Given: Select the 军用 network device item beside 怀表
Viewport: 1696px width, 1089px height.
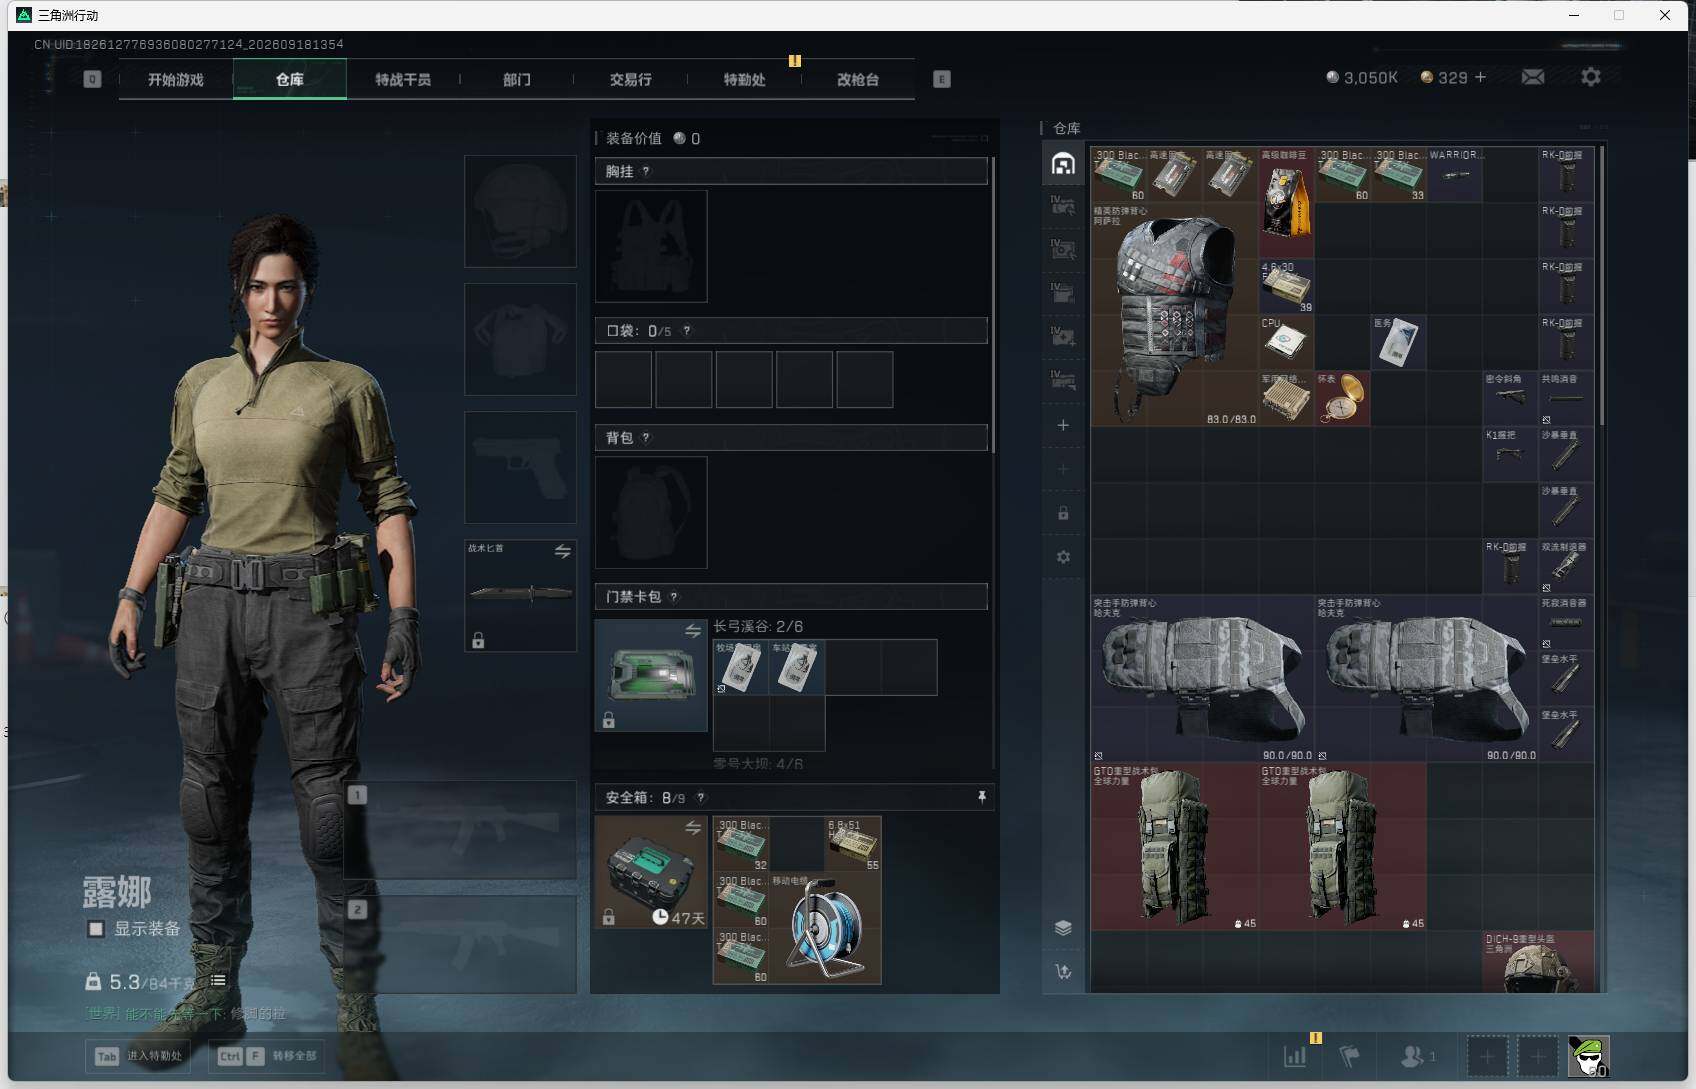Looking at the screenshot, I should (x=1286, y=399).
